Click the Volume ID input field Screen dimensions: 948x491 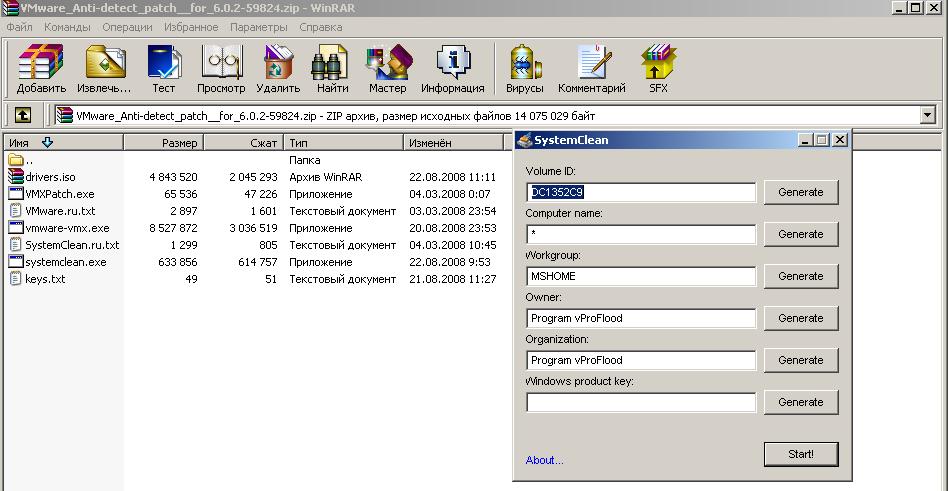click(641, 192)
